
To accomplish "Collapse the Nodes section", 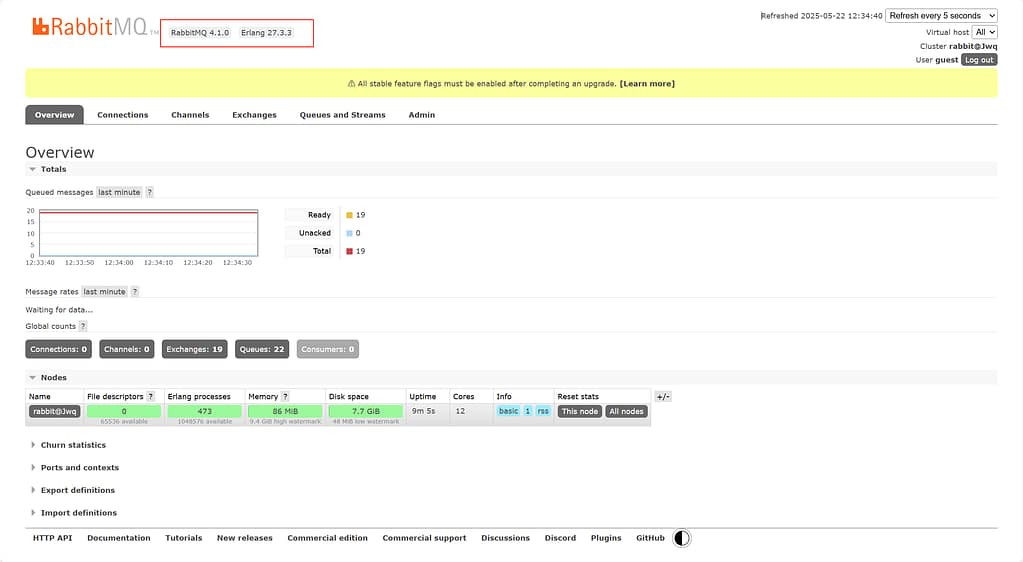I will (53, 377).
